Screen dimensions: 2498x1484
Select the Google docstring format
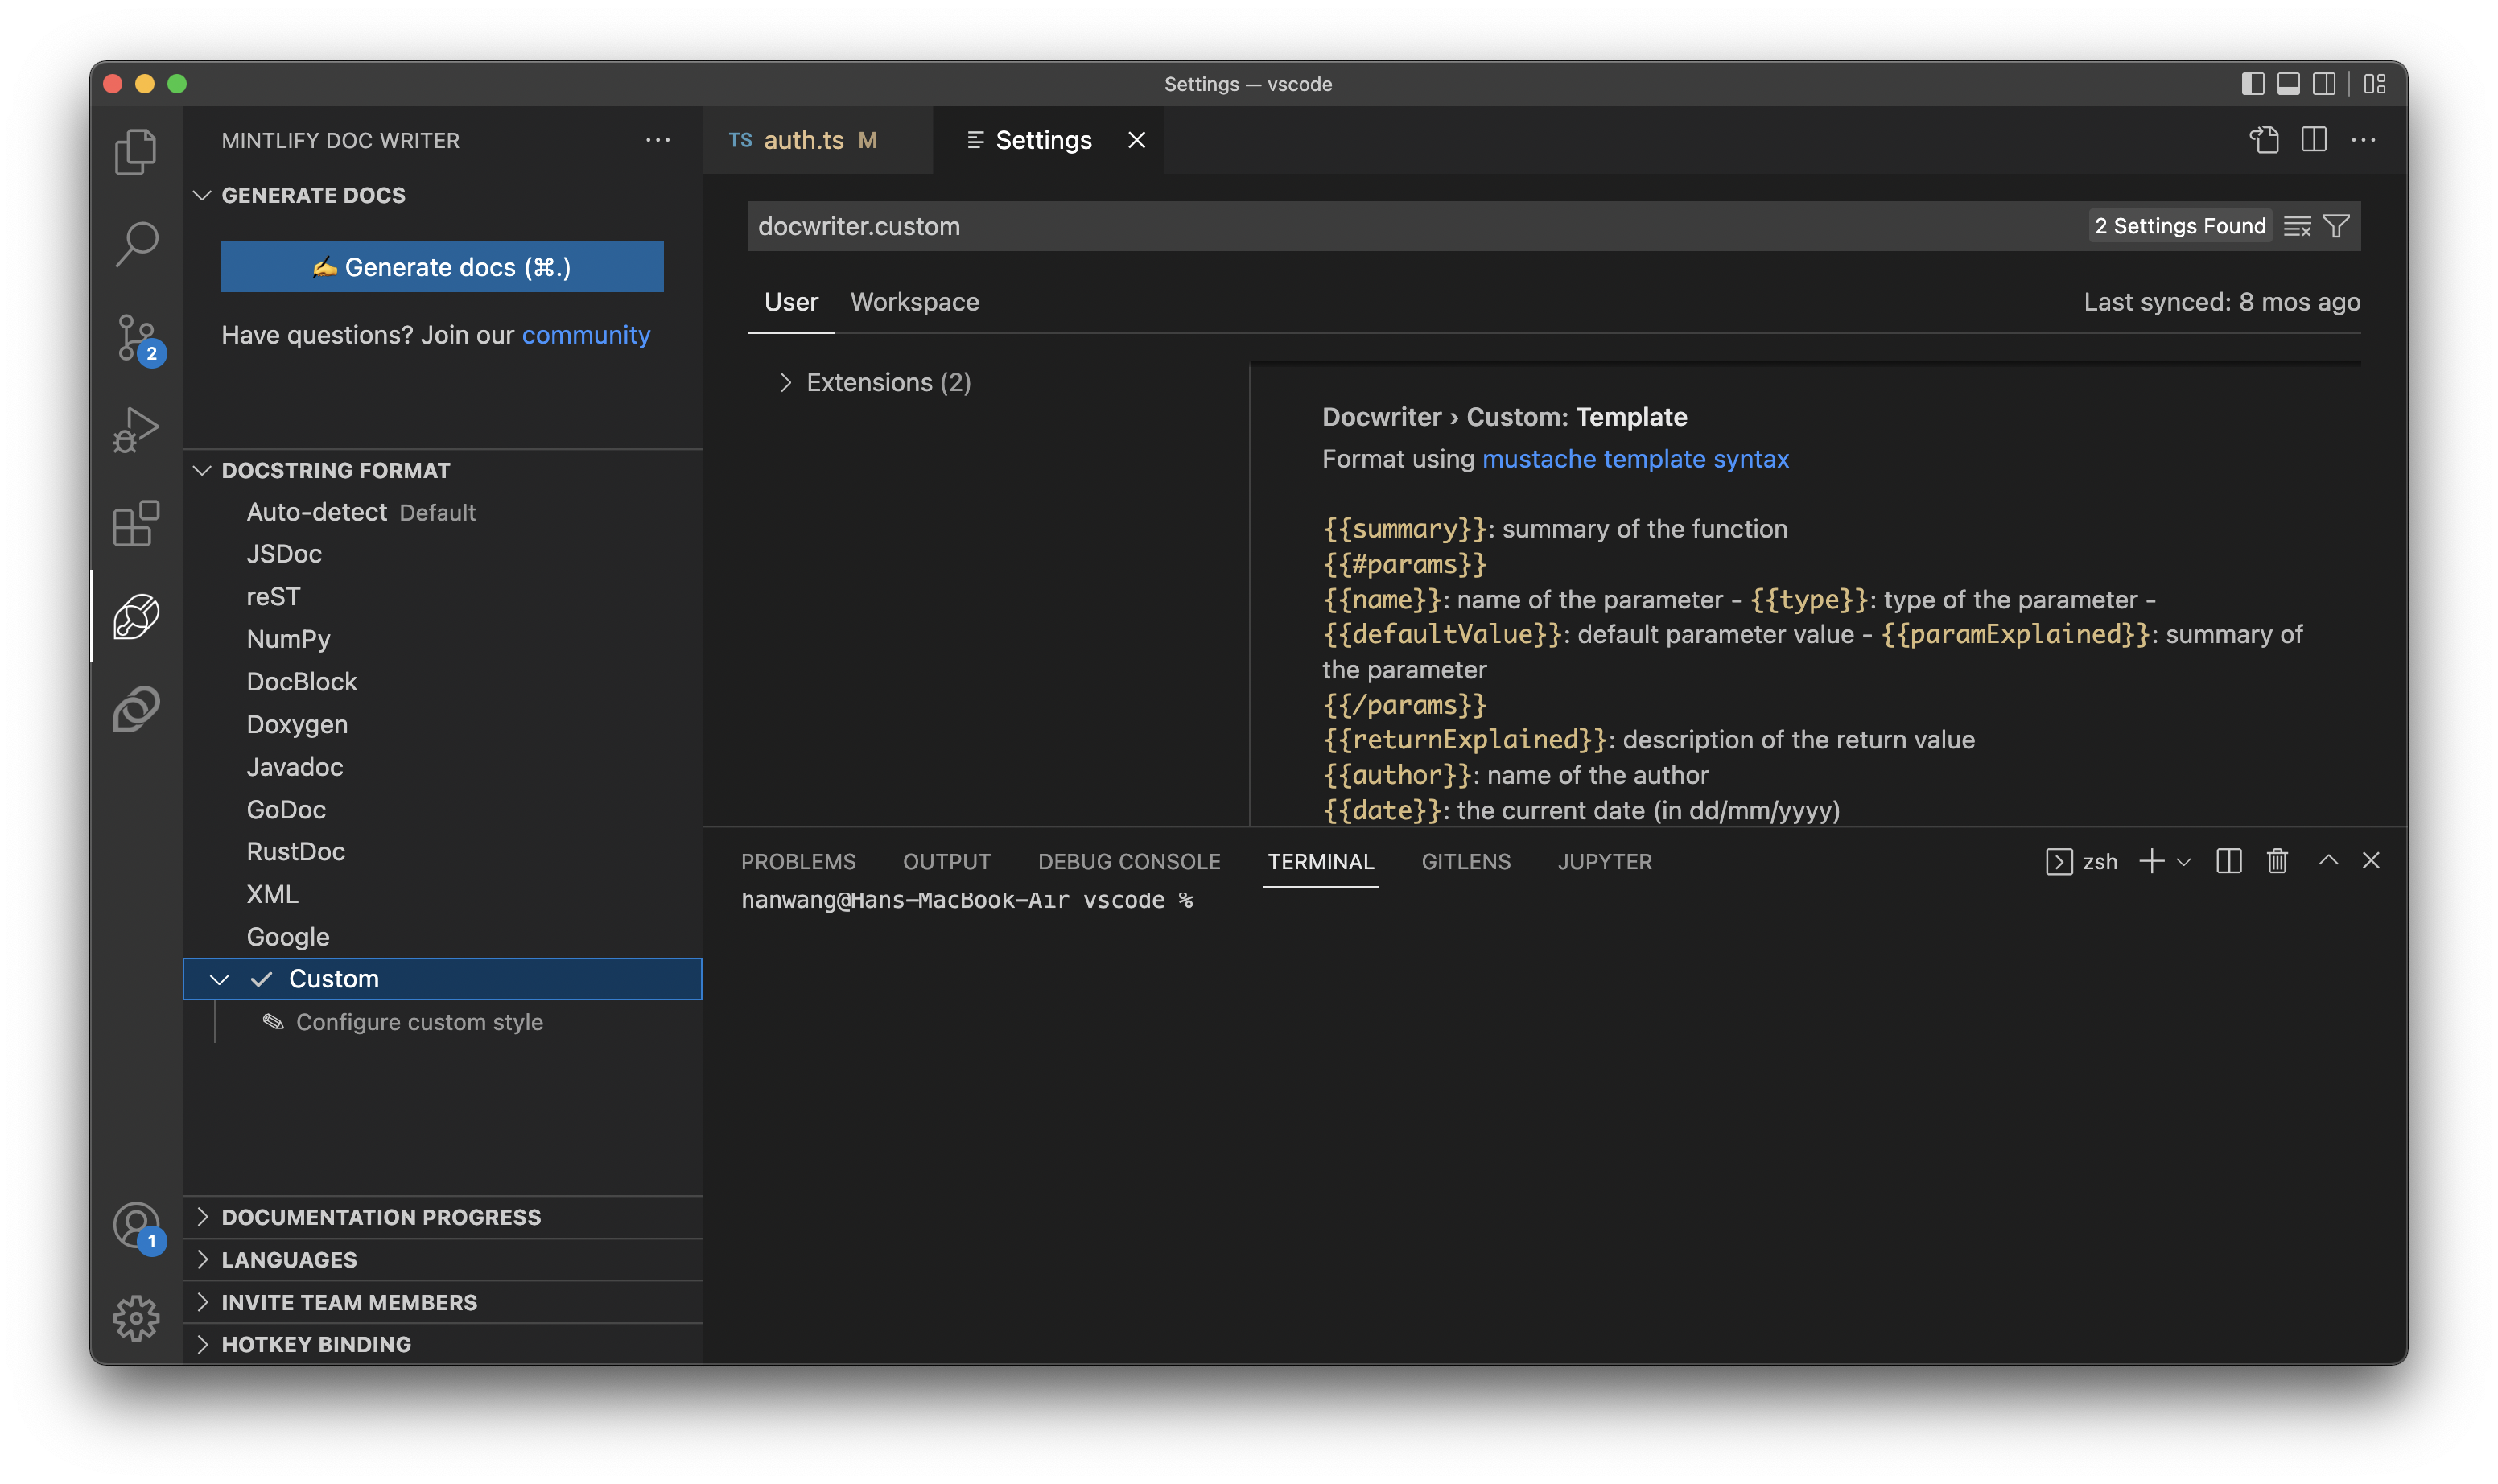click(287, 936)
